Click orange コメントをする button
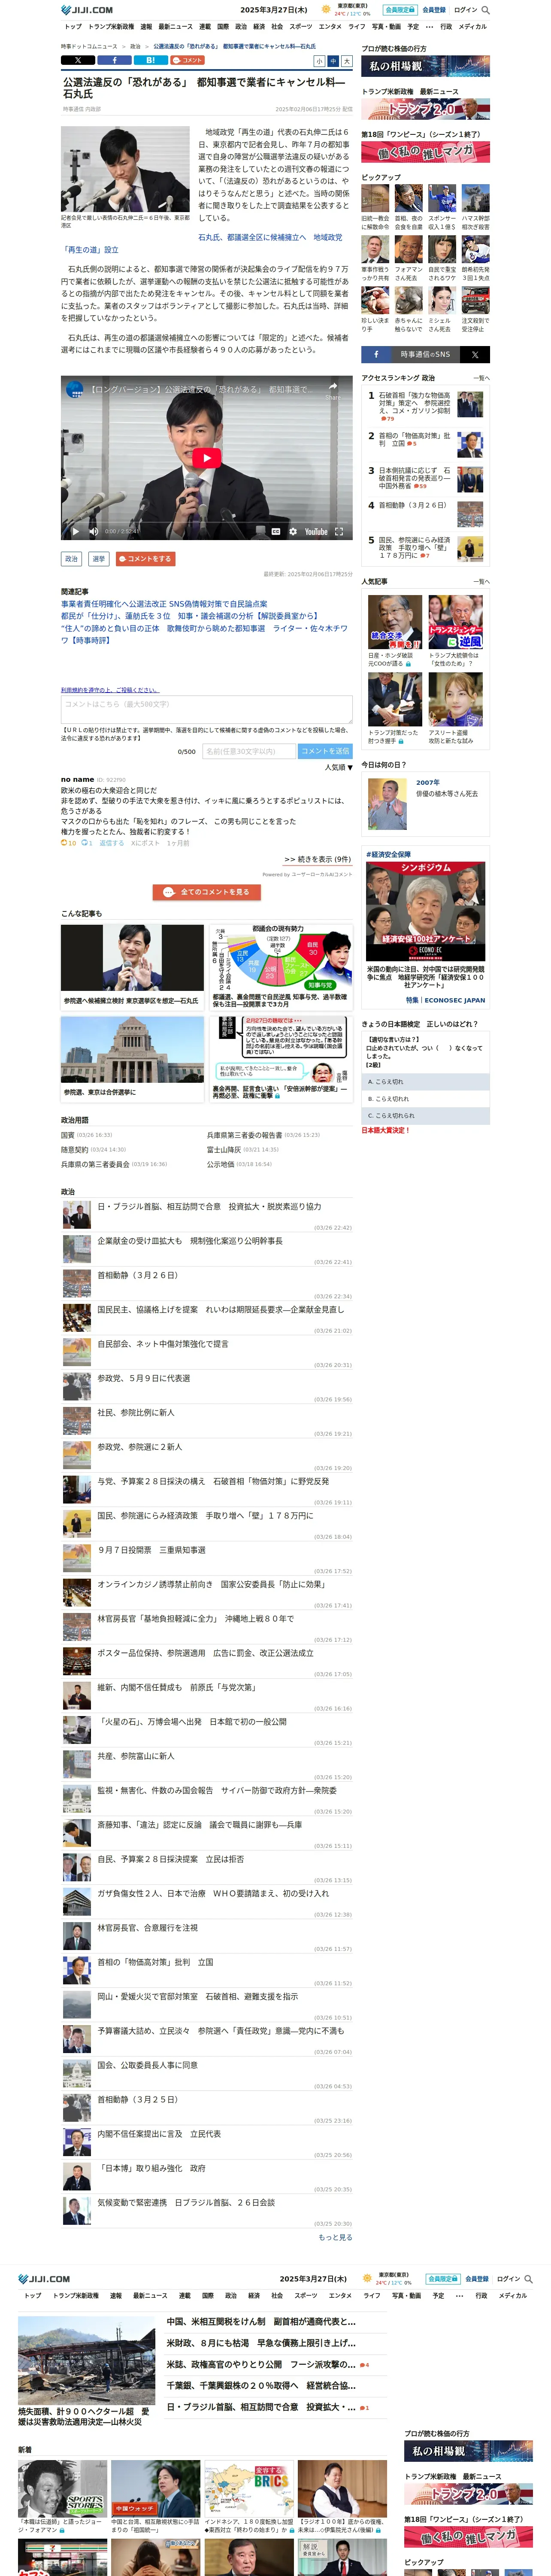This screenshot has width=551, height=2576. point(146,559)
